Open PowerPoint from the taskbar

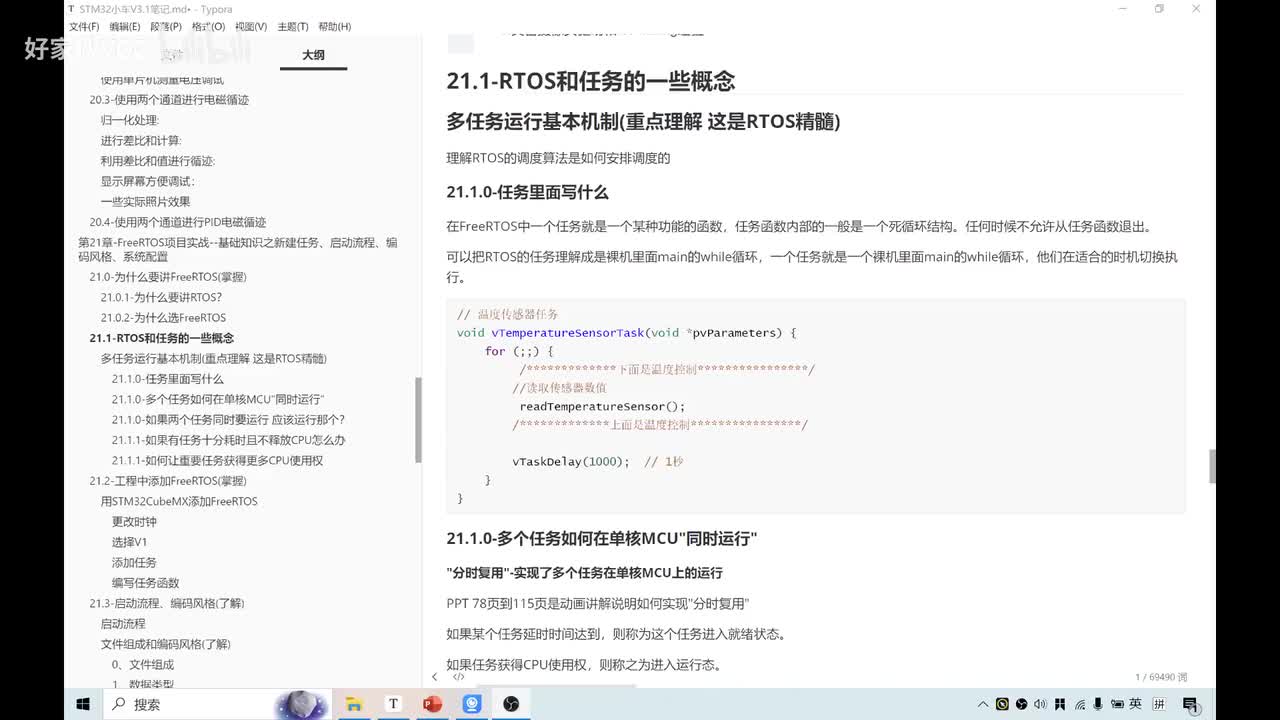432,704
